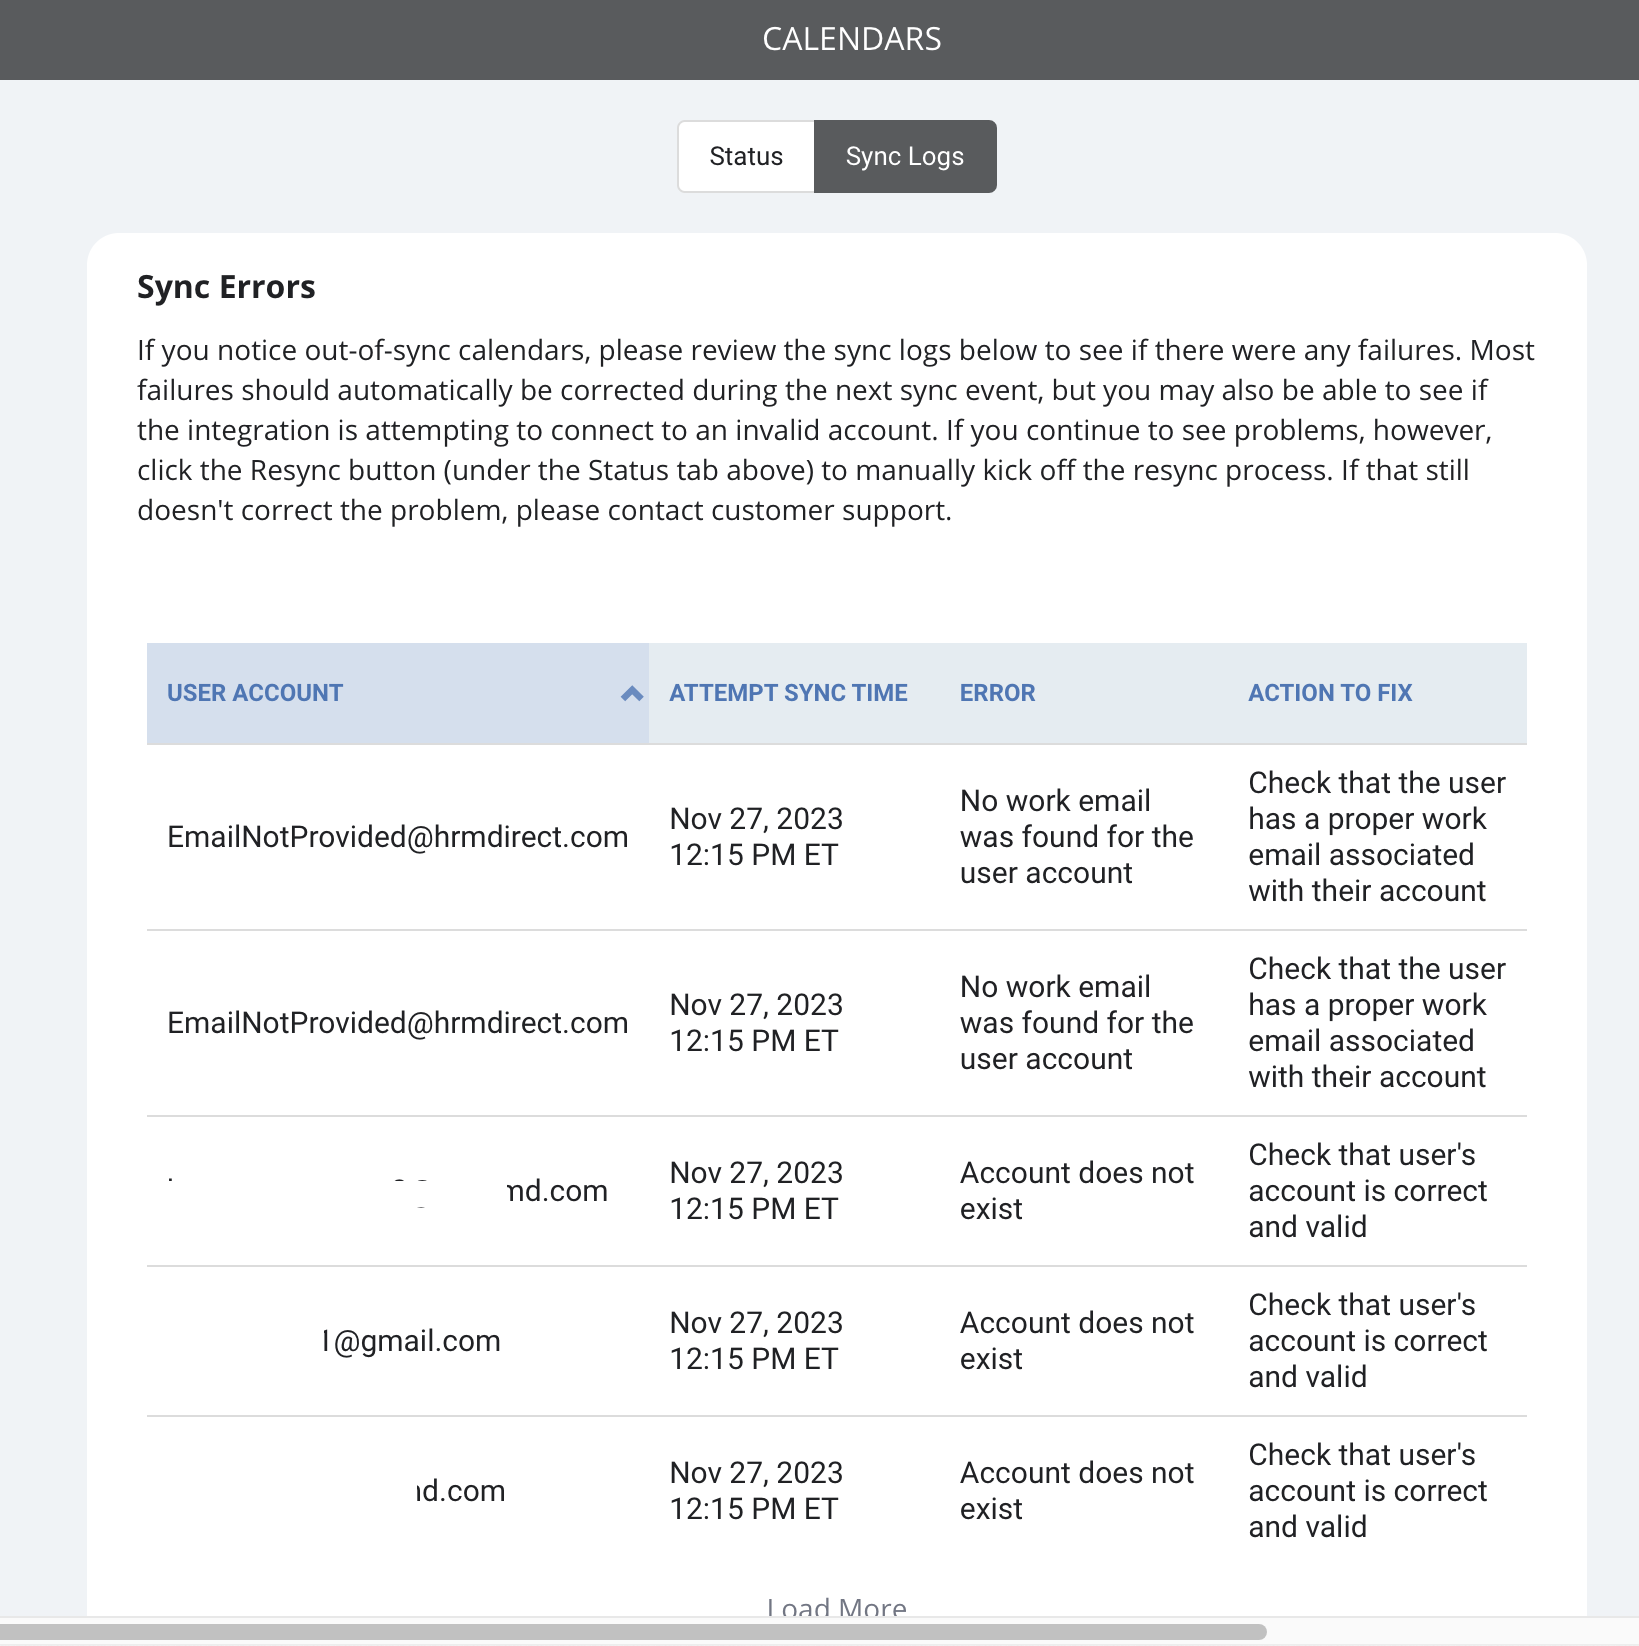
Task: Click first 'No work email was found' error
Action: pos(1077,837)
